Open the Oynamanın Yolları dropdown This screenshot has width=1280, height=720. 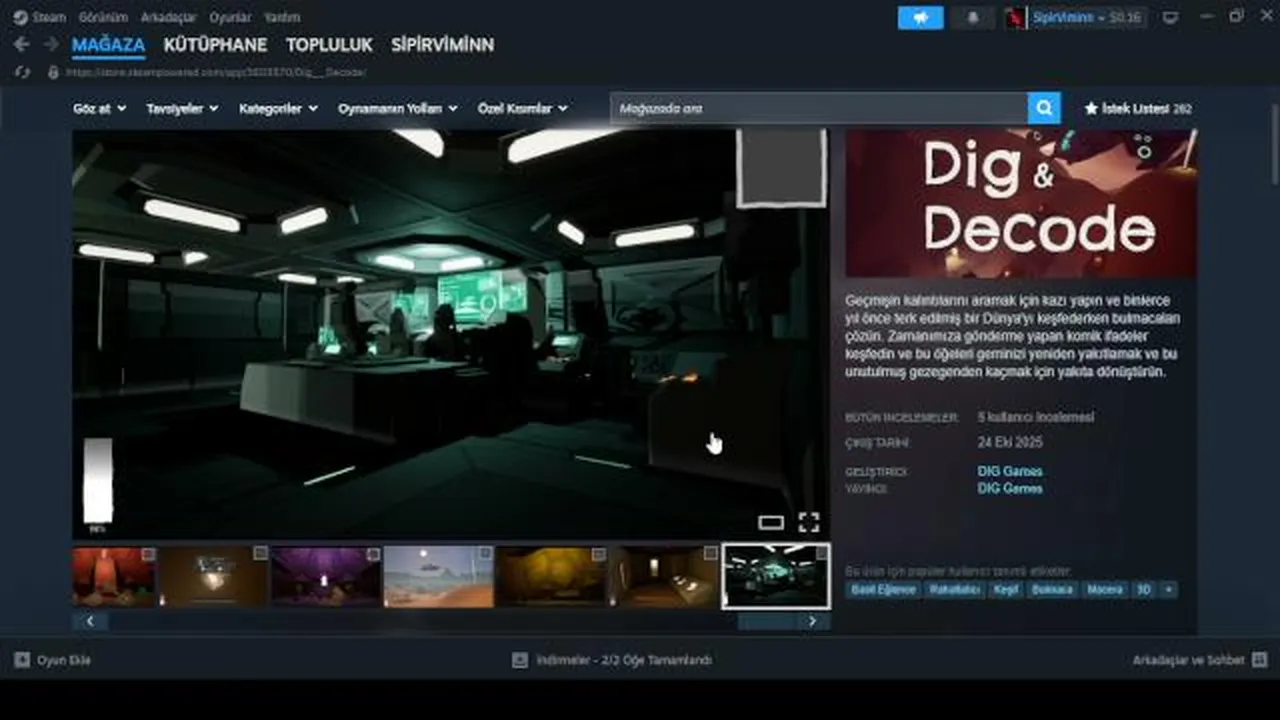(x=398, y=108)
